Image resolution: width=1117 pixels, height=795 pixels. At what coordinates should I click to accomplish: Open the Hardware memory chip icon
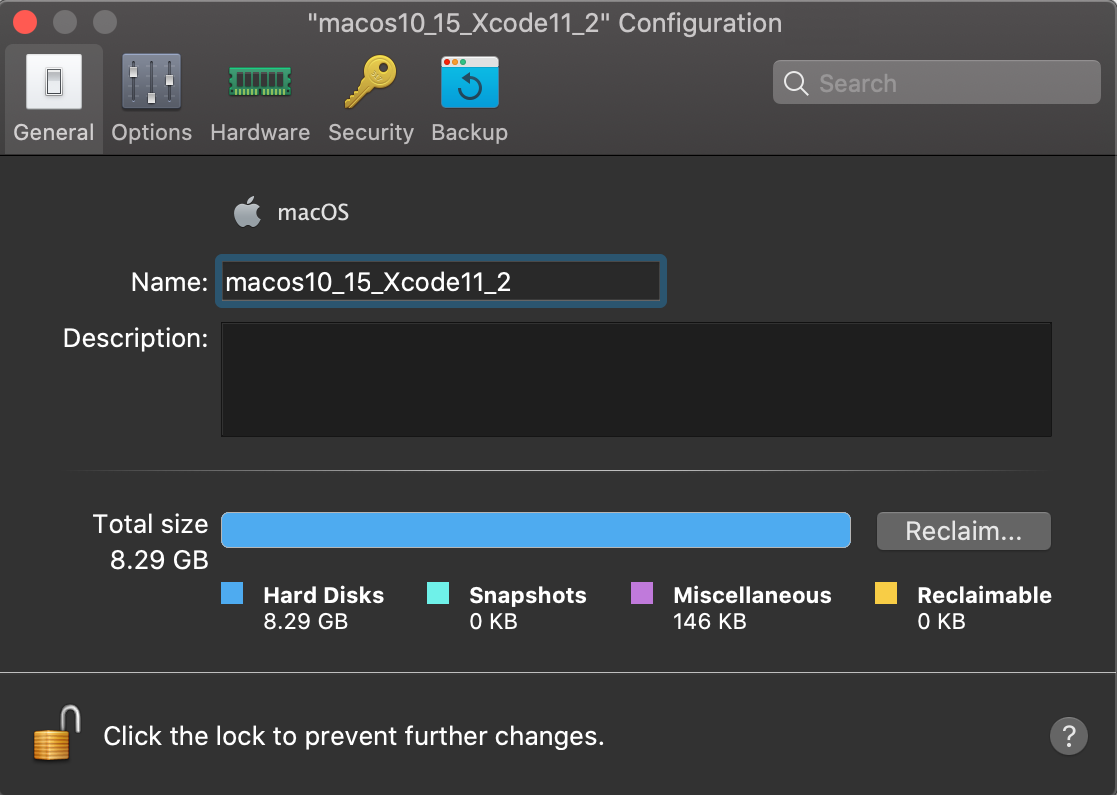(259, 82)
